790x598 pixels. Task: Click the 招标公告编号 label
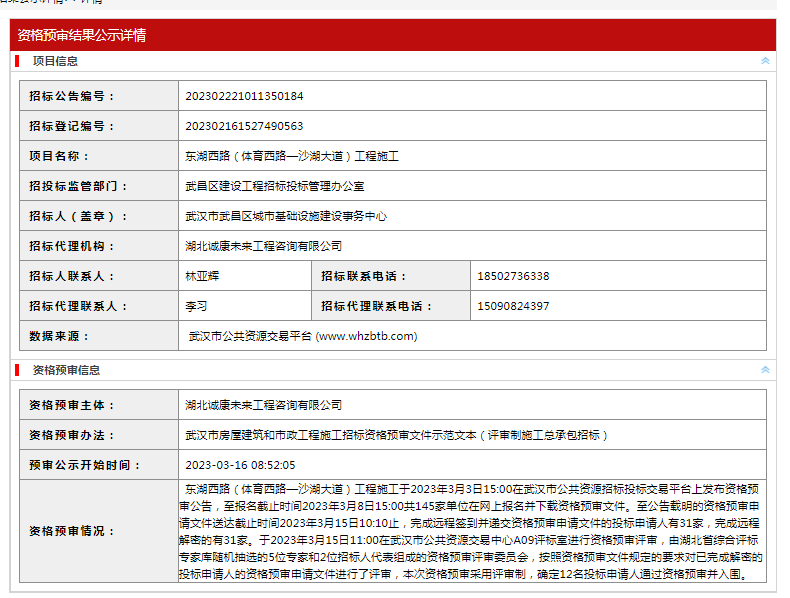click(72, 96)
